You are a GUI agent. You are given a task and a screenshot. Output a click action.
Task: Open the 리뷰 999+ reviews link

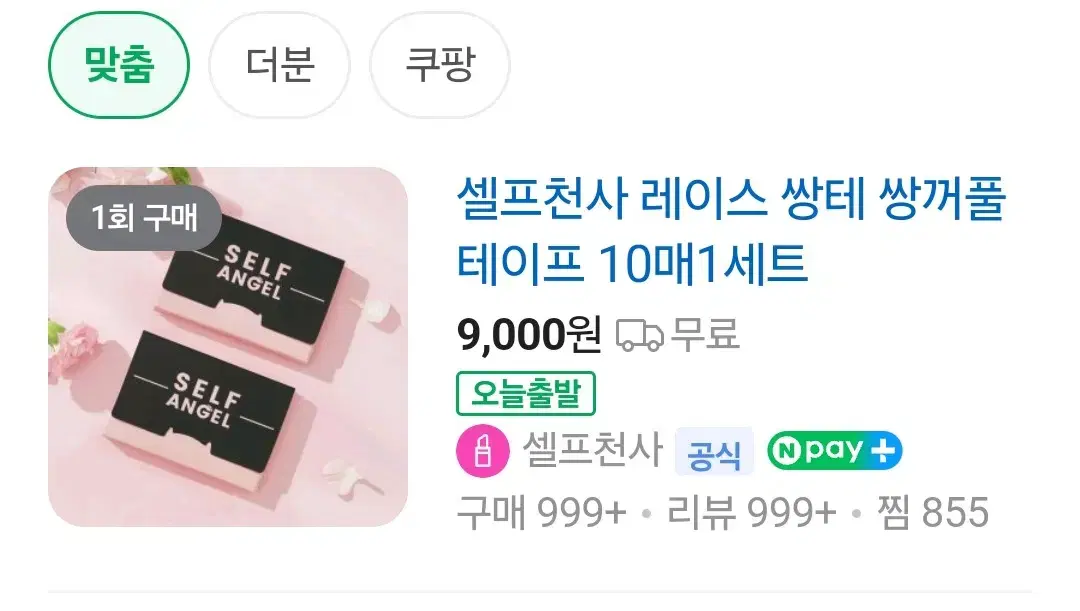point(751,512)
